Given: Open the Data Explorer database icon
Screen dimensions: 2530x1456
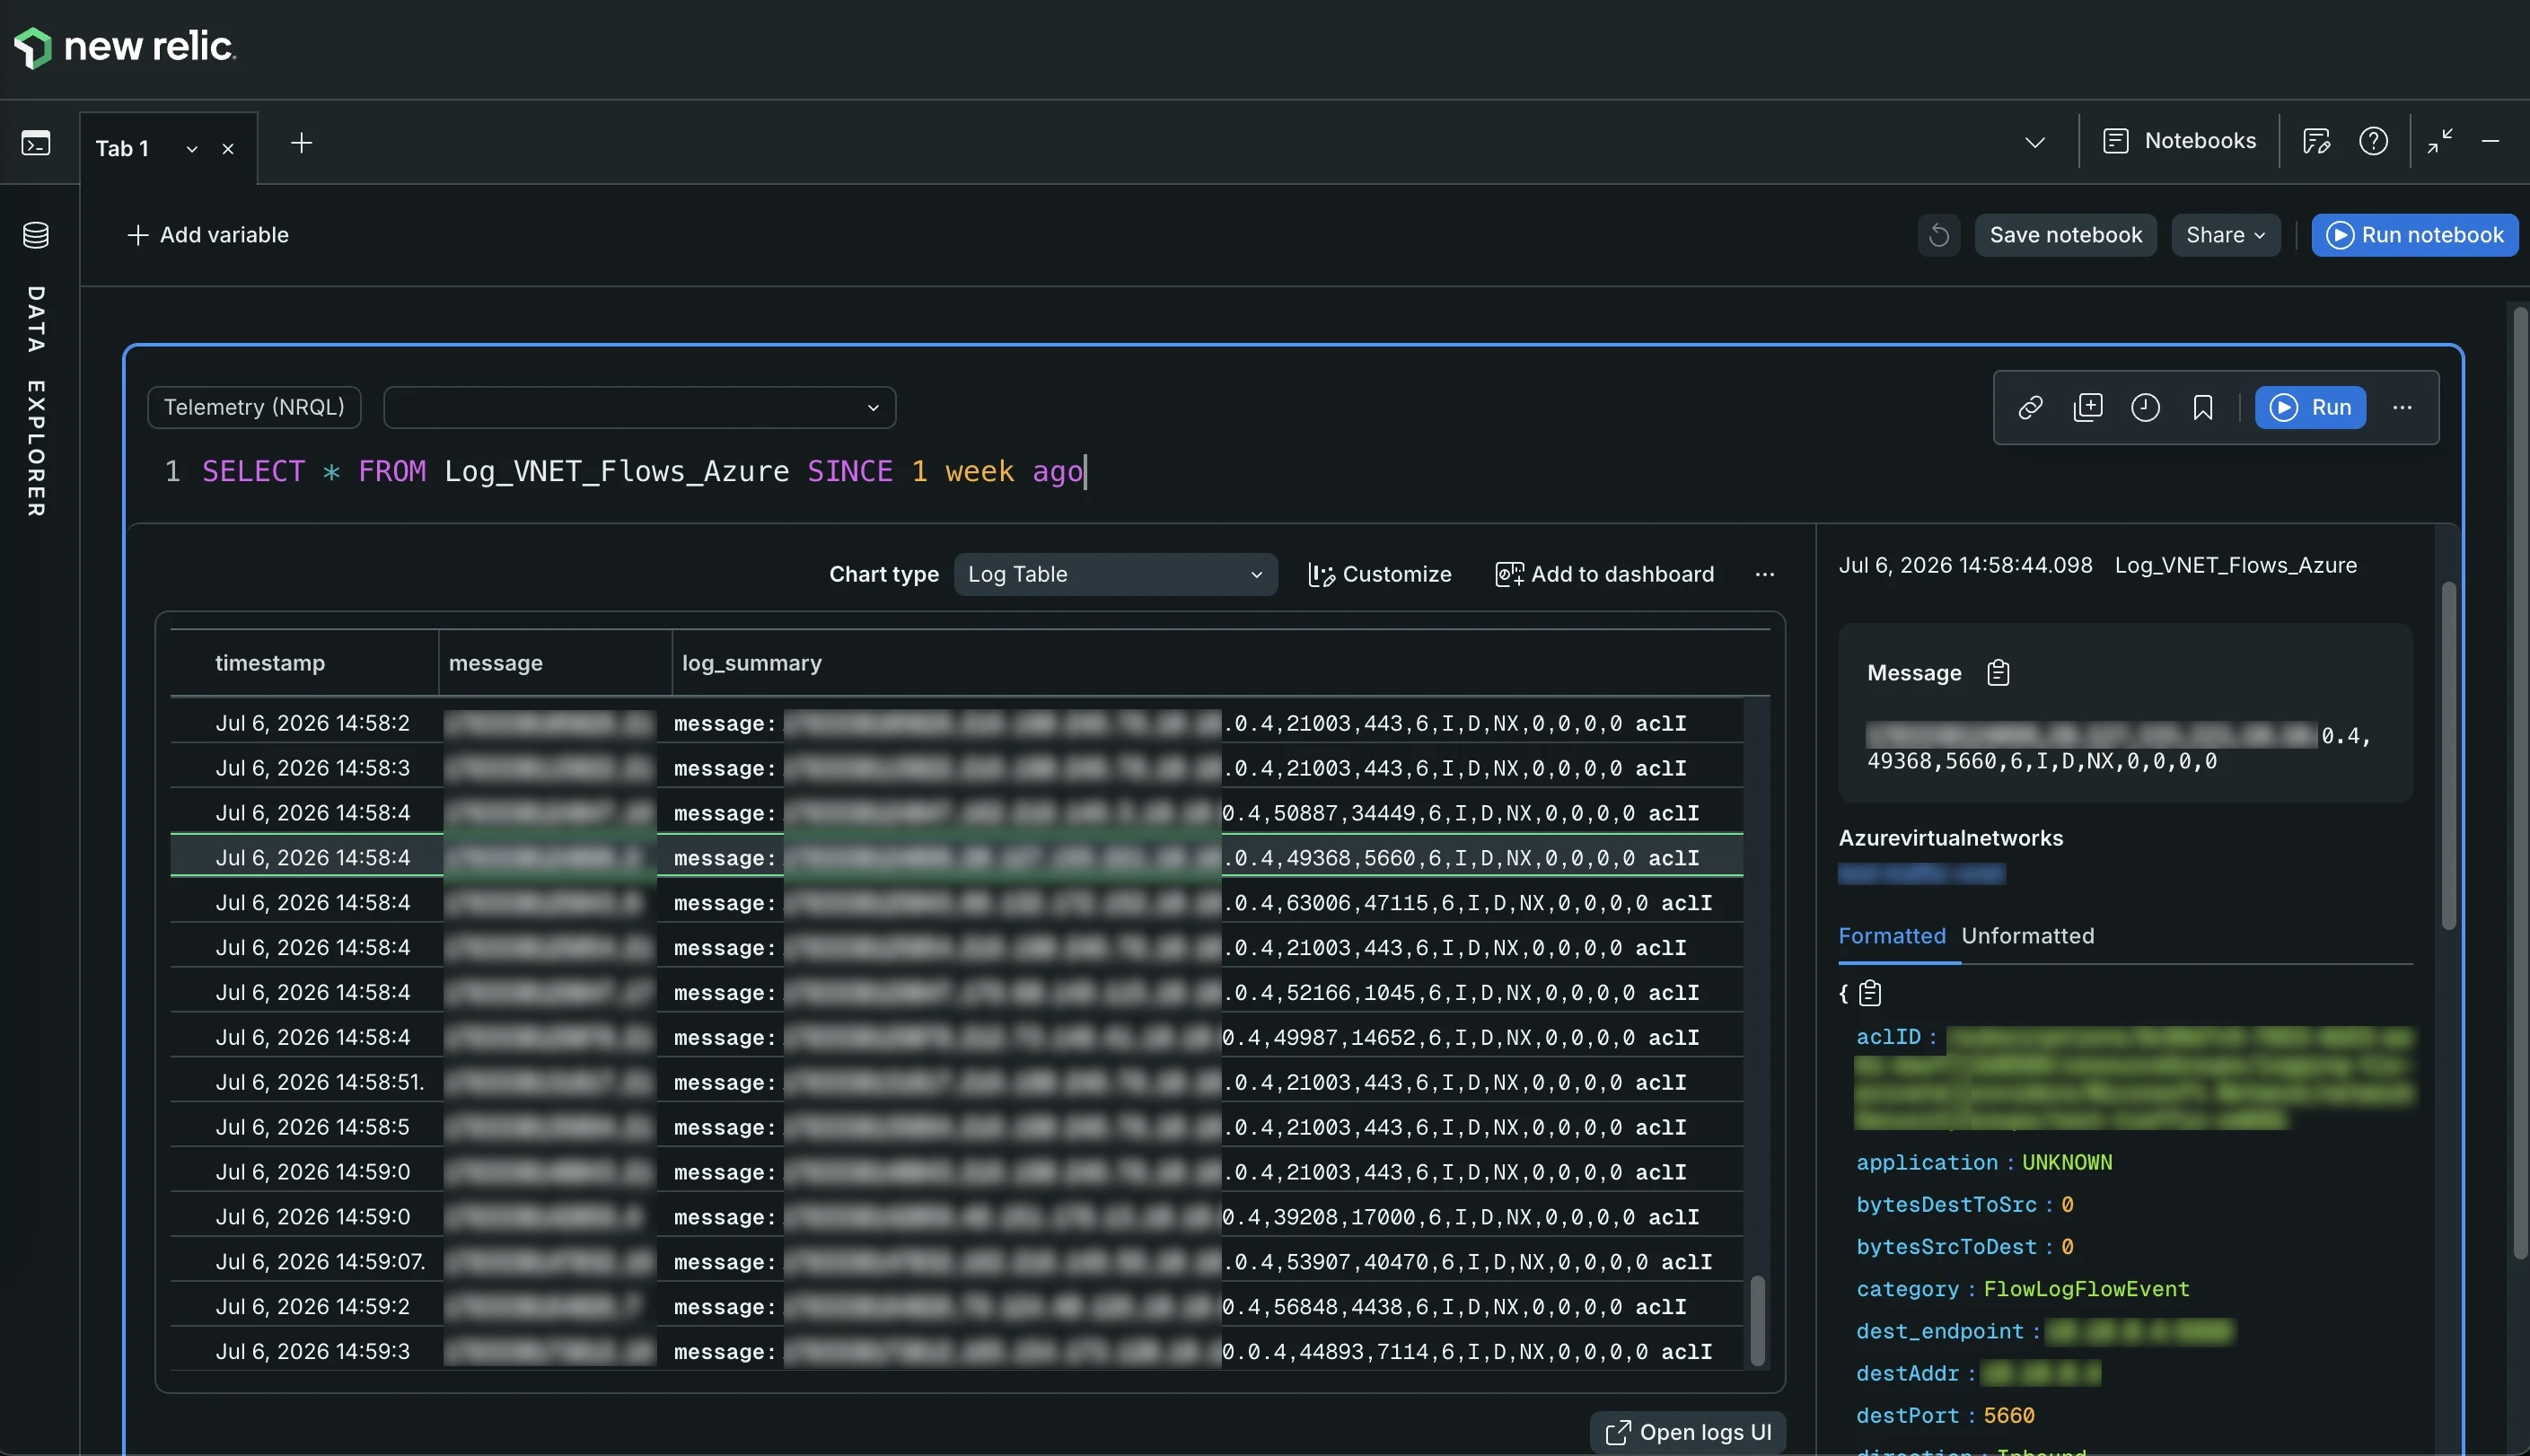Looking at the screenshot, I should 36,235.
